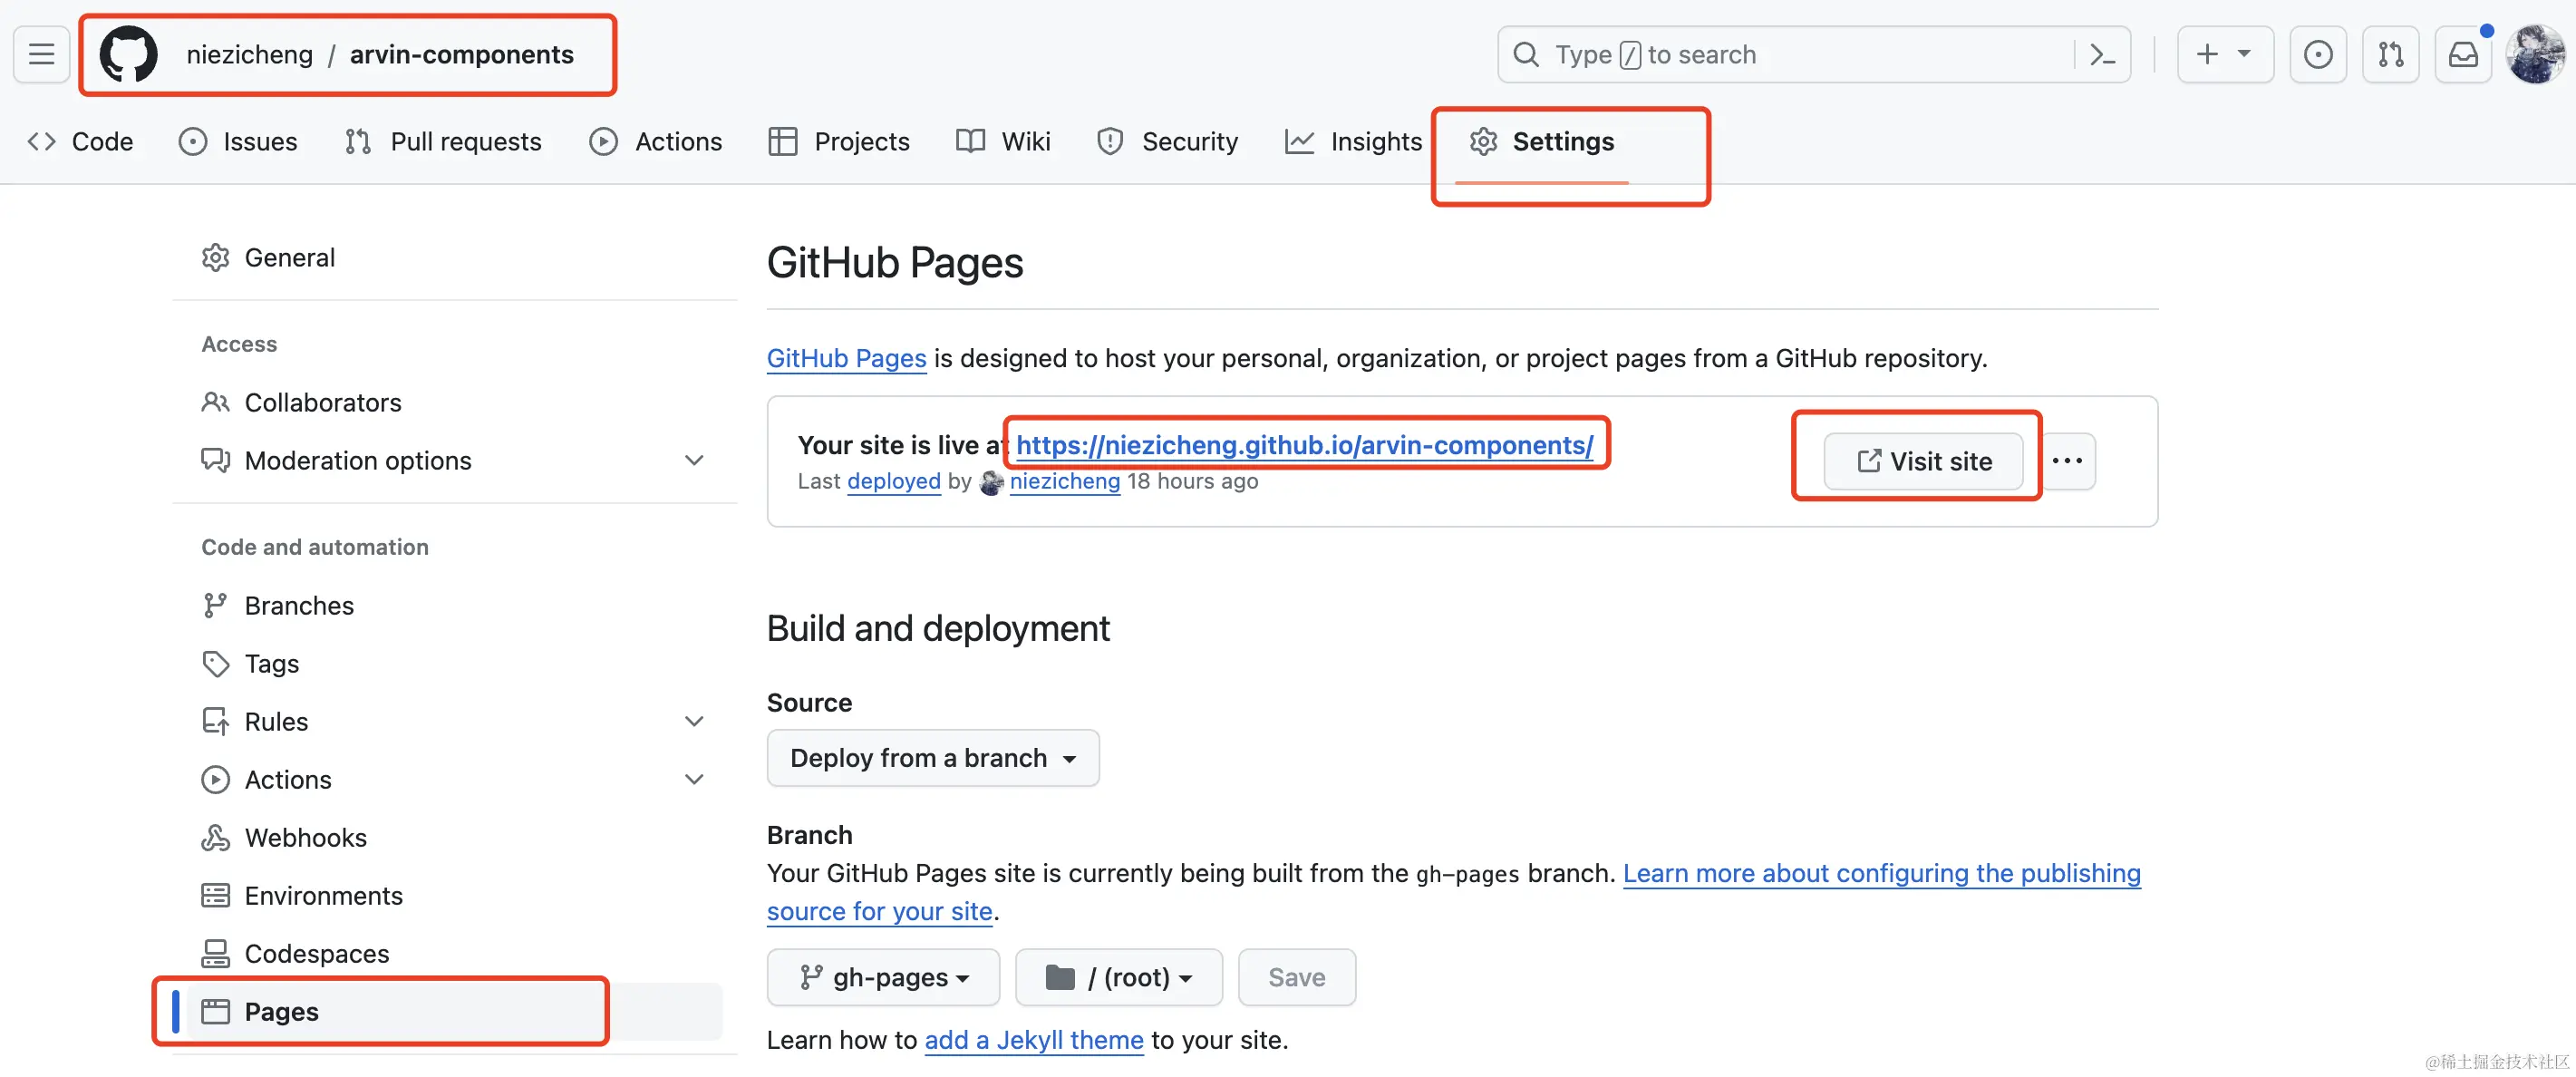Screen dimensions: 2576x1077
Task: Select Pages in settings sidebar
Action: tap(455, 1012)
